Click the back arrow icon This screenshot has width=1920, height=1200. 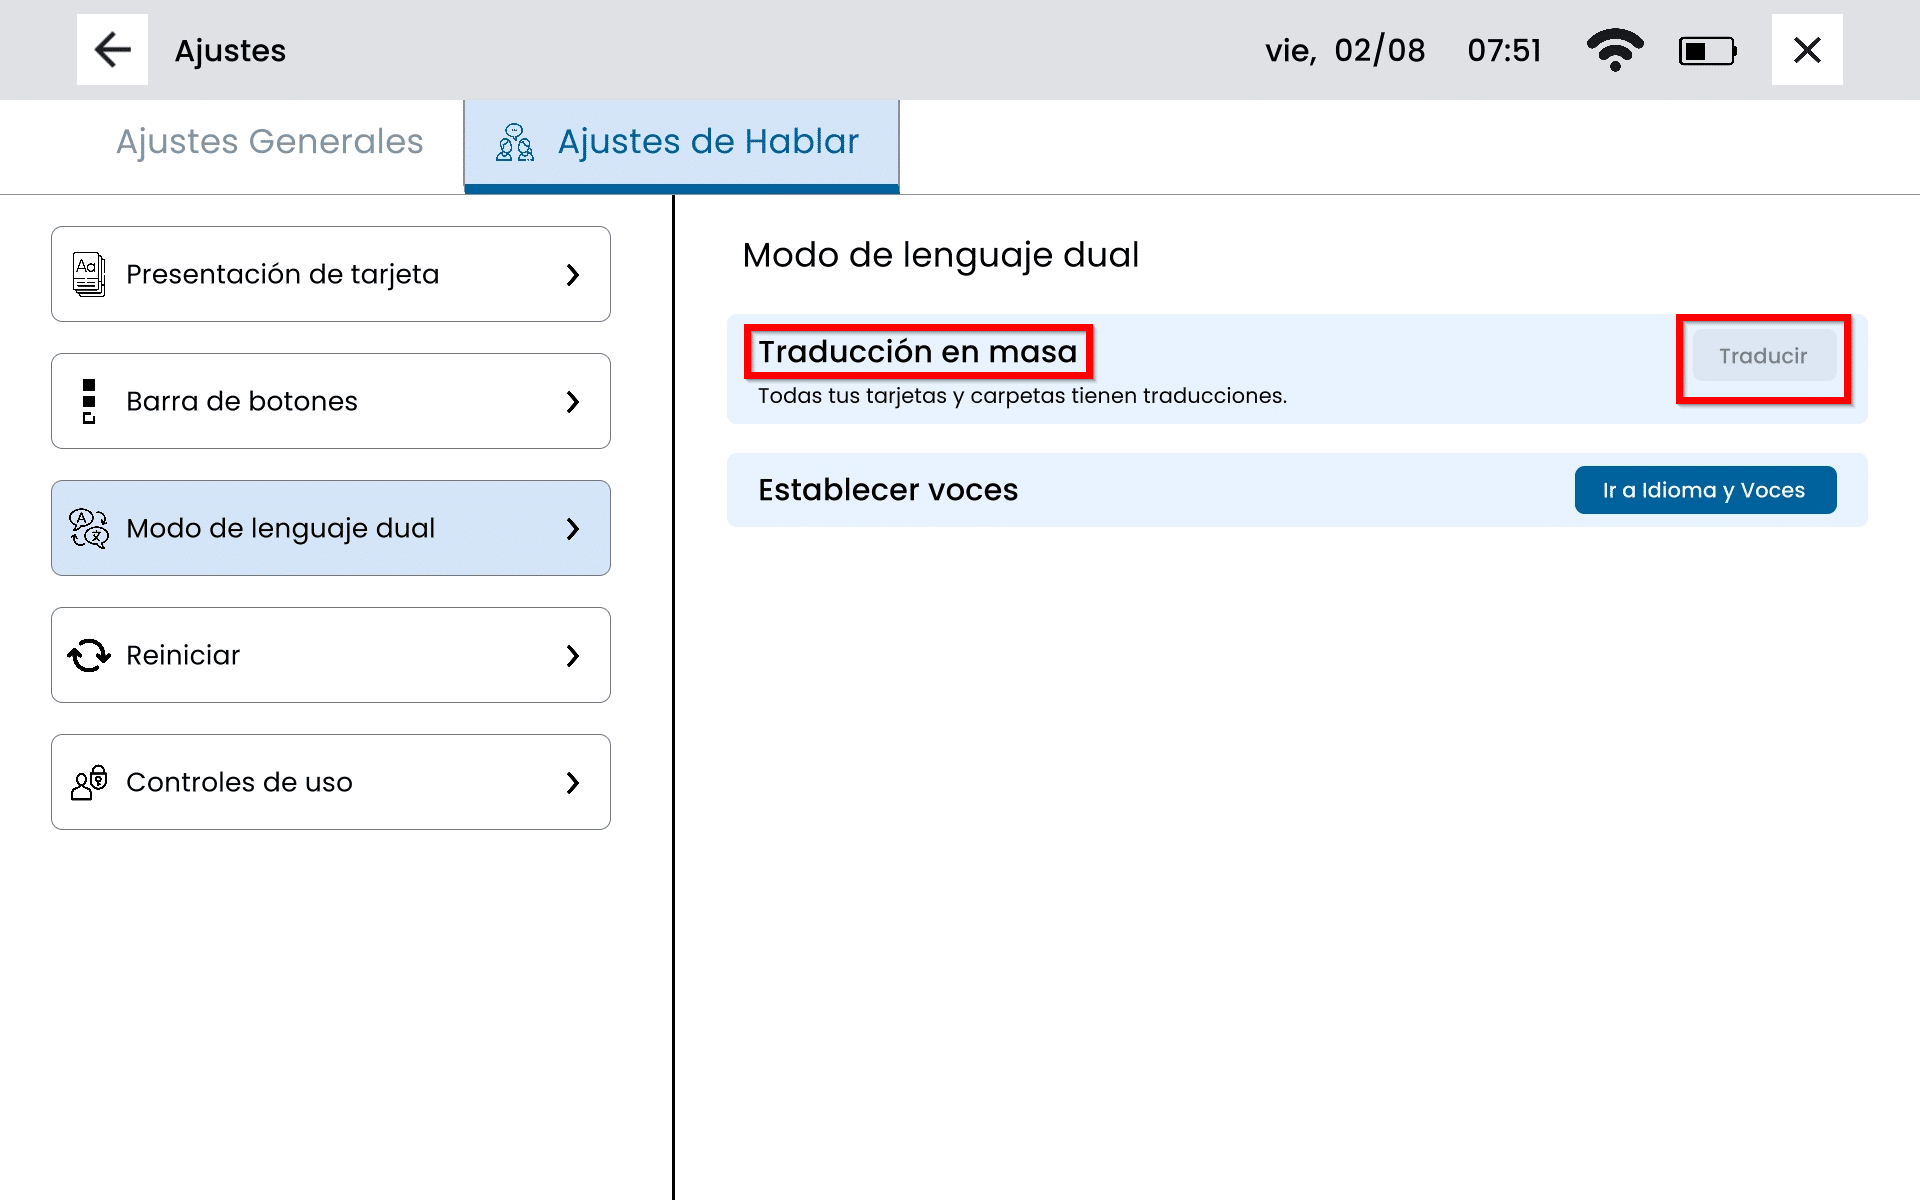click(x=112, y=50)
